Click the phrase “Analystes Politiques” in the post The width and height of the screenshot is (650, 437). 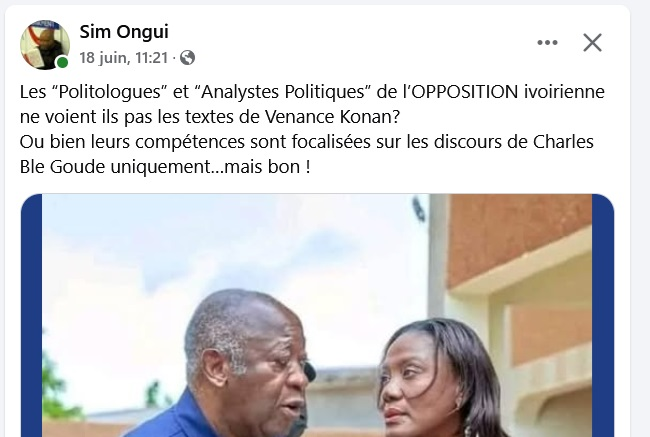(282, 92)
